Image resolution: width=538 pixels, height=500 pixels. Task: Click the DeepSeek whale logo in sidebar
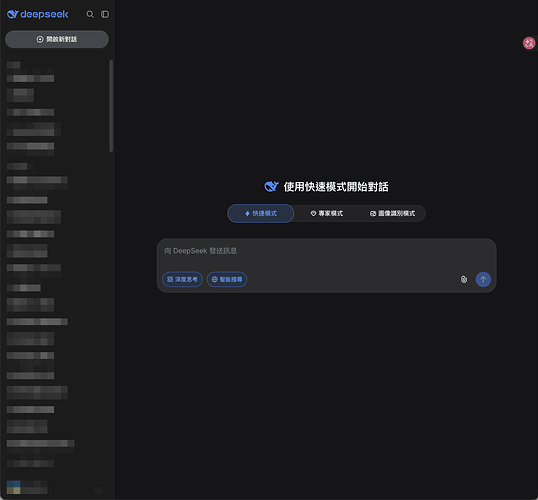(x=12, y=14)
